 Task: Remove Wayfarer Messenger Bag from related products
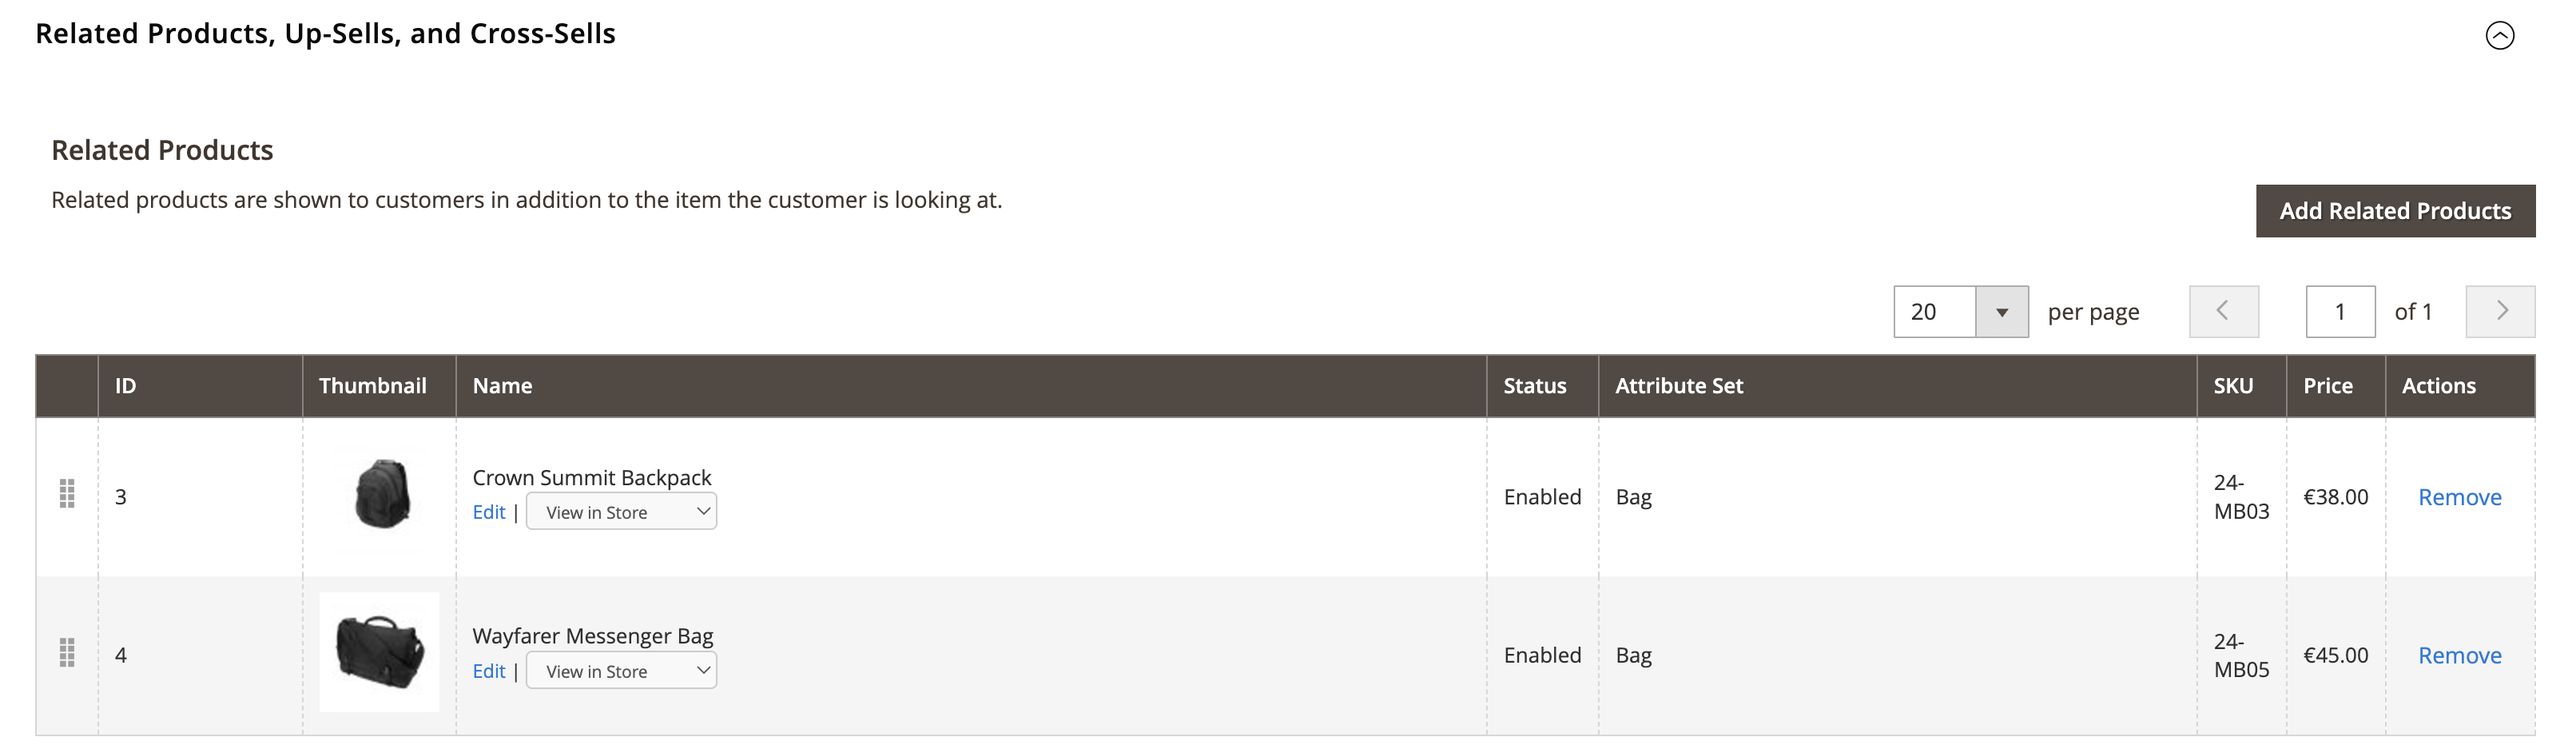pos(2459,656)
